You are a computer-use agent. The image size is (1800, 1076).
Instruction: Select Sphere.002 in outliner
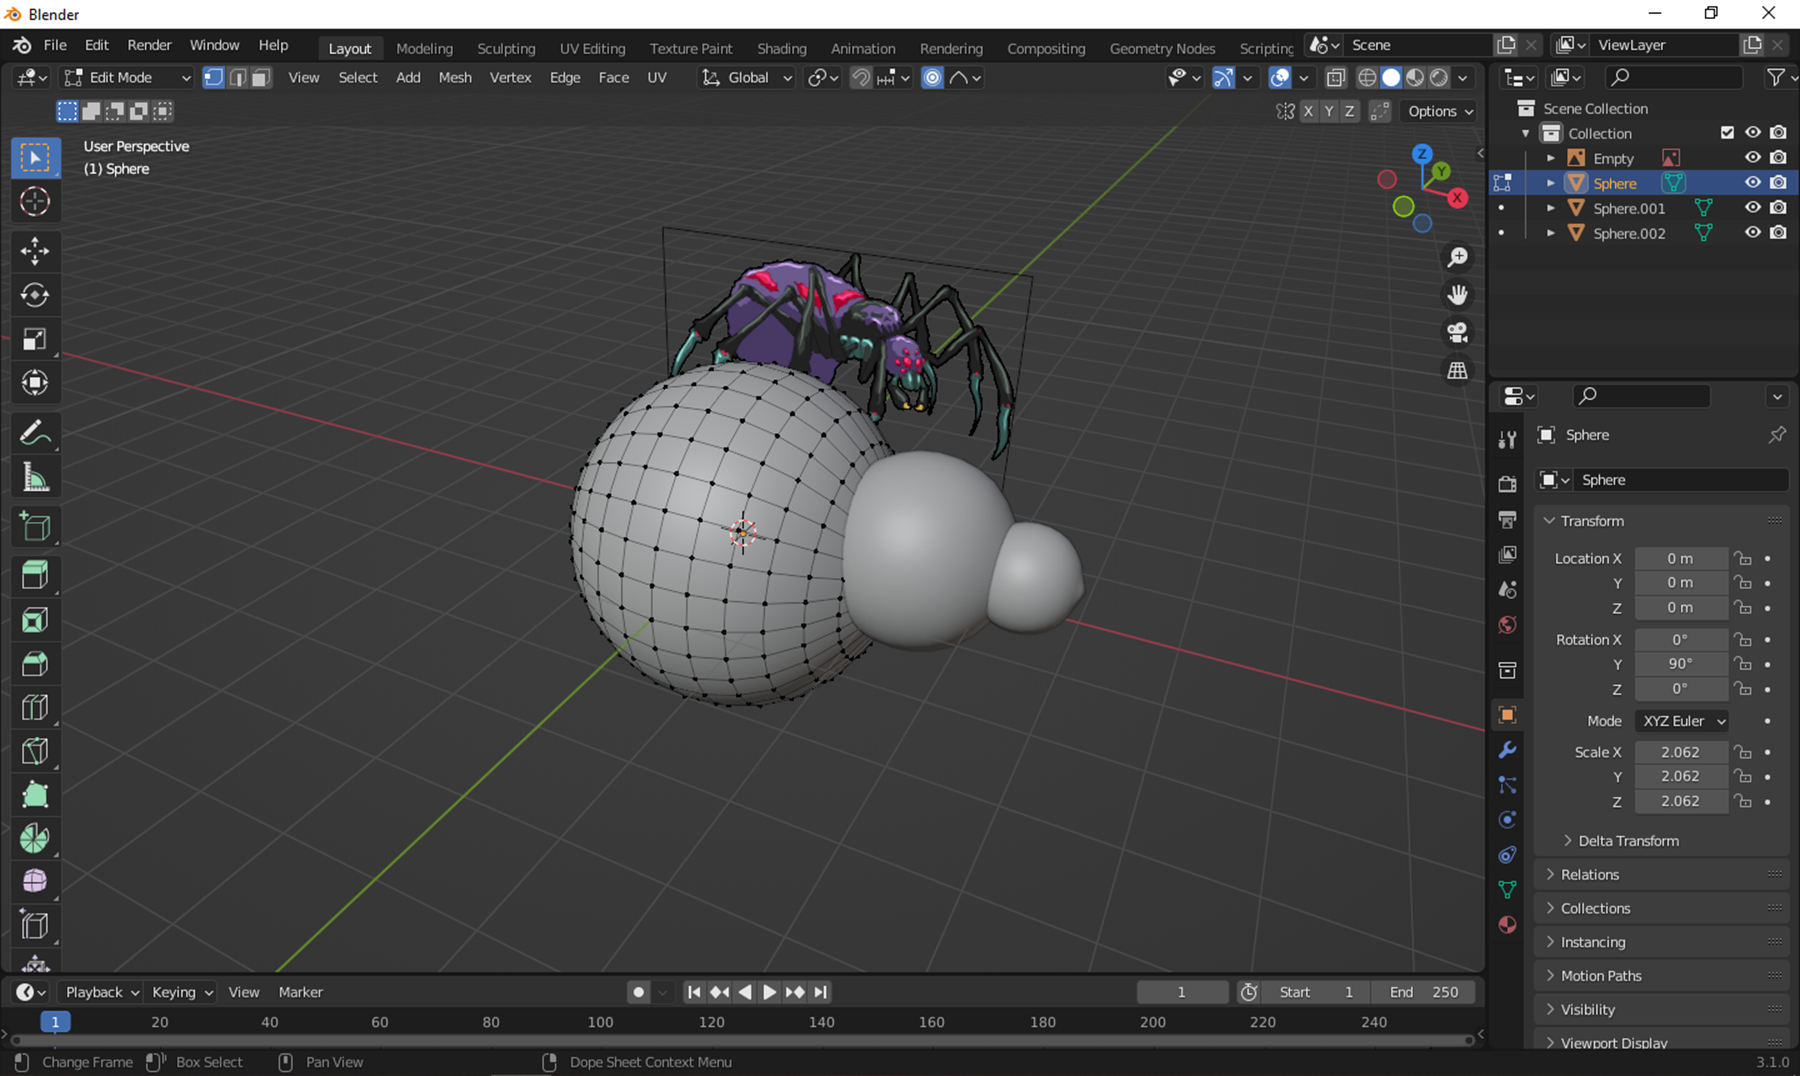(x=1629, y=233)
